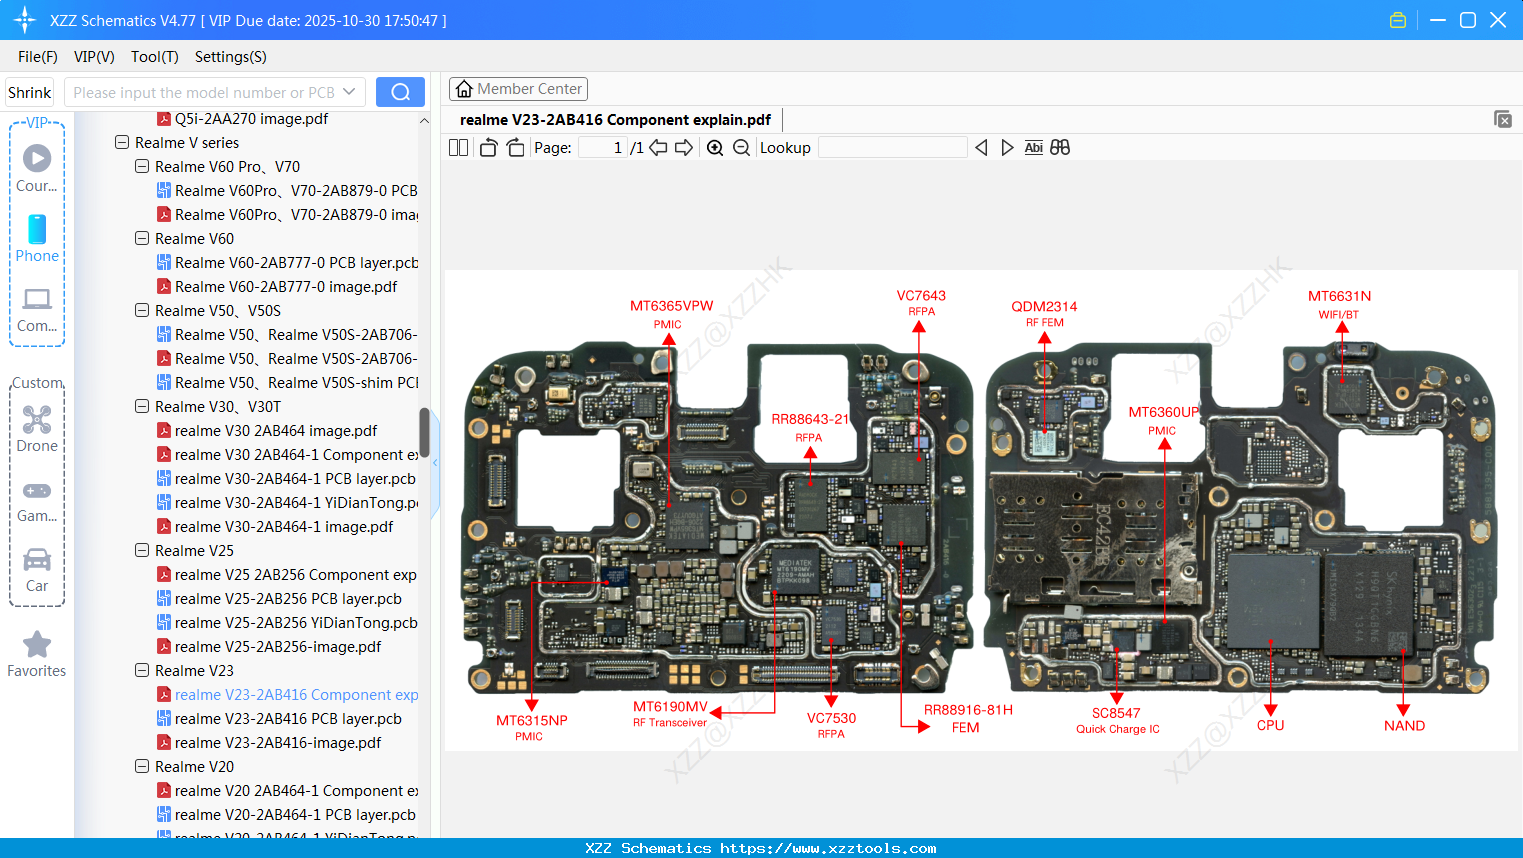Open Realme V60-2AB777-0 PCB layer.pcb

[287, 263]
